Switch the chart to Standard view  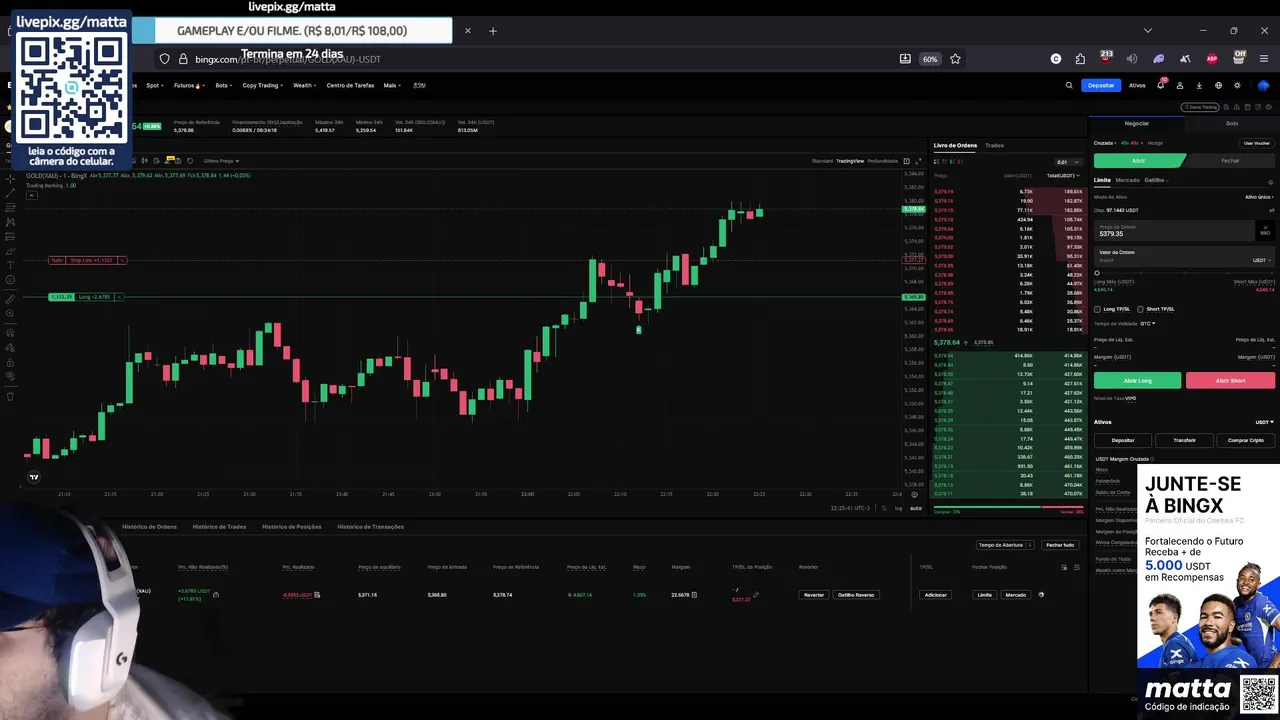[x=822, y=161]
